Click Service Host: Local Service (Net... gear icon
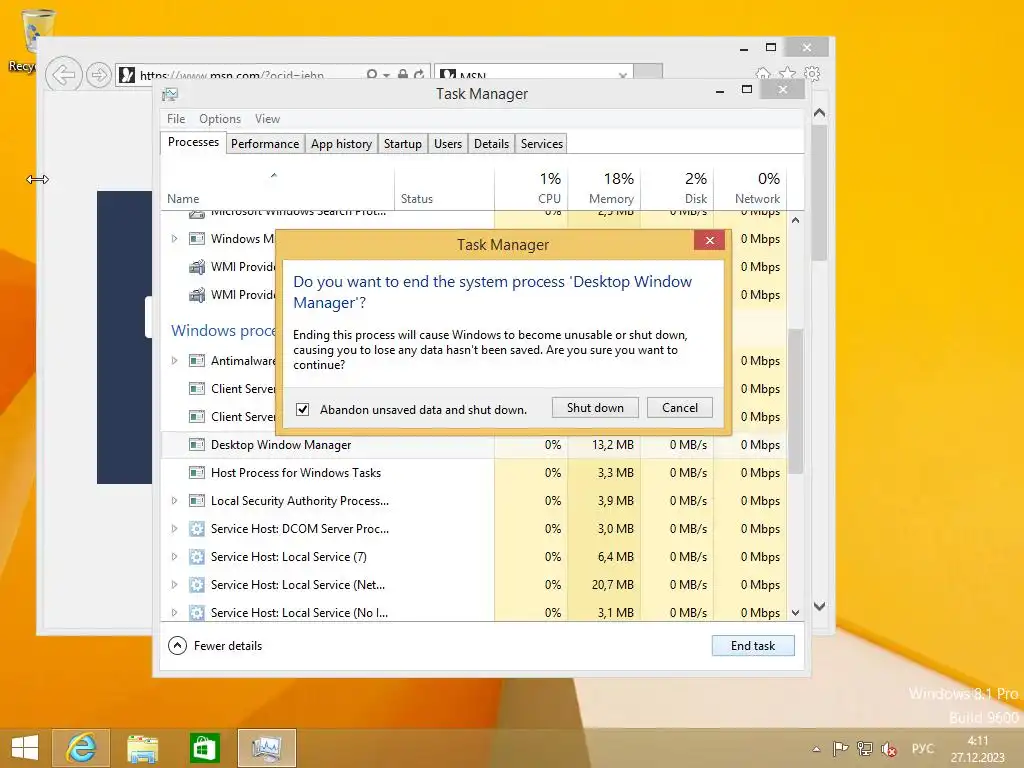The height and width of the screenshot is (768, 1024). (197, 585)
